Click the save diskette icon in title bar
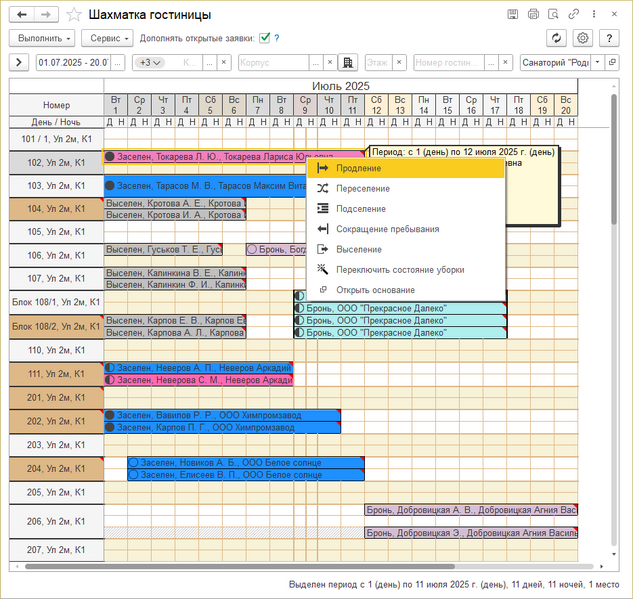The image size is (633, 599). coord(513,14)
